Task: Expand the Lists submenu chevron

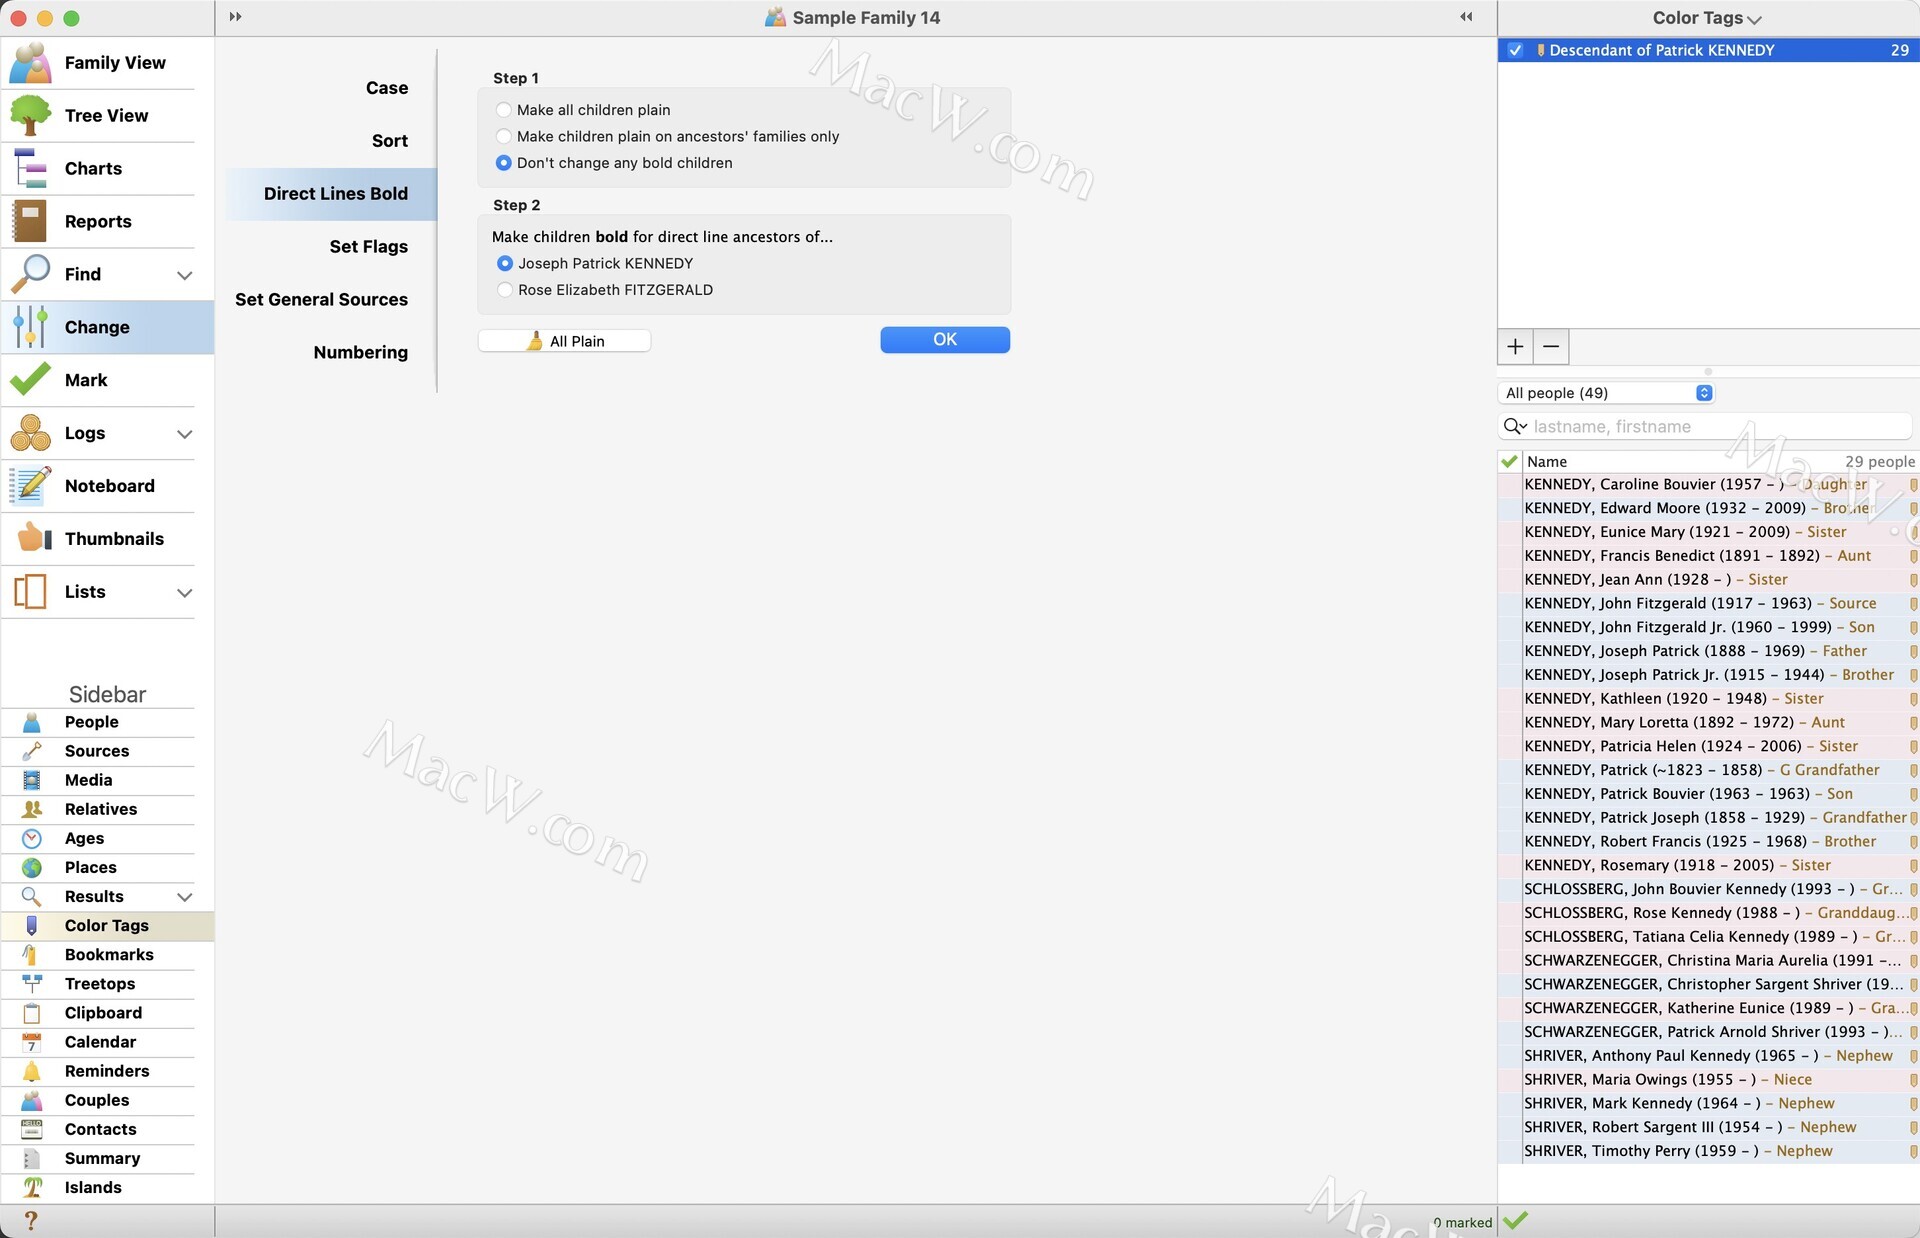Action: pyautogui.click(x=185, y=593)
